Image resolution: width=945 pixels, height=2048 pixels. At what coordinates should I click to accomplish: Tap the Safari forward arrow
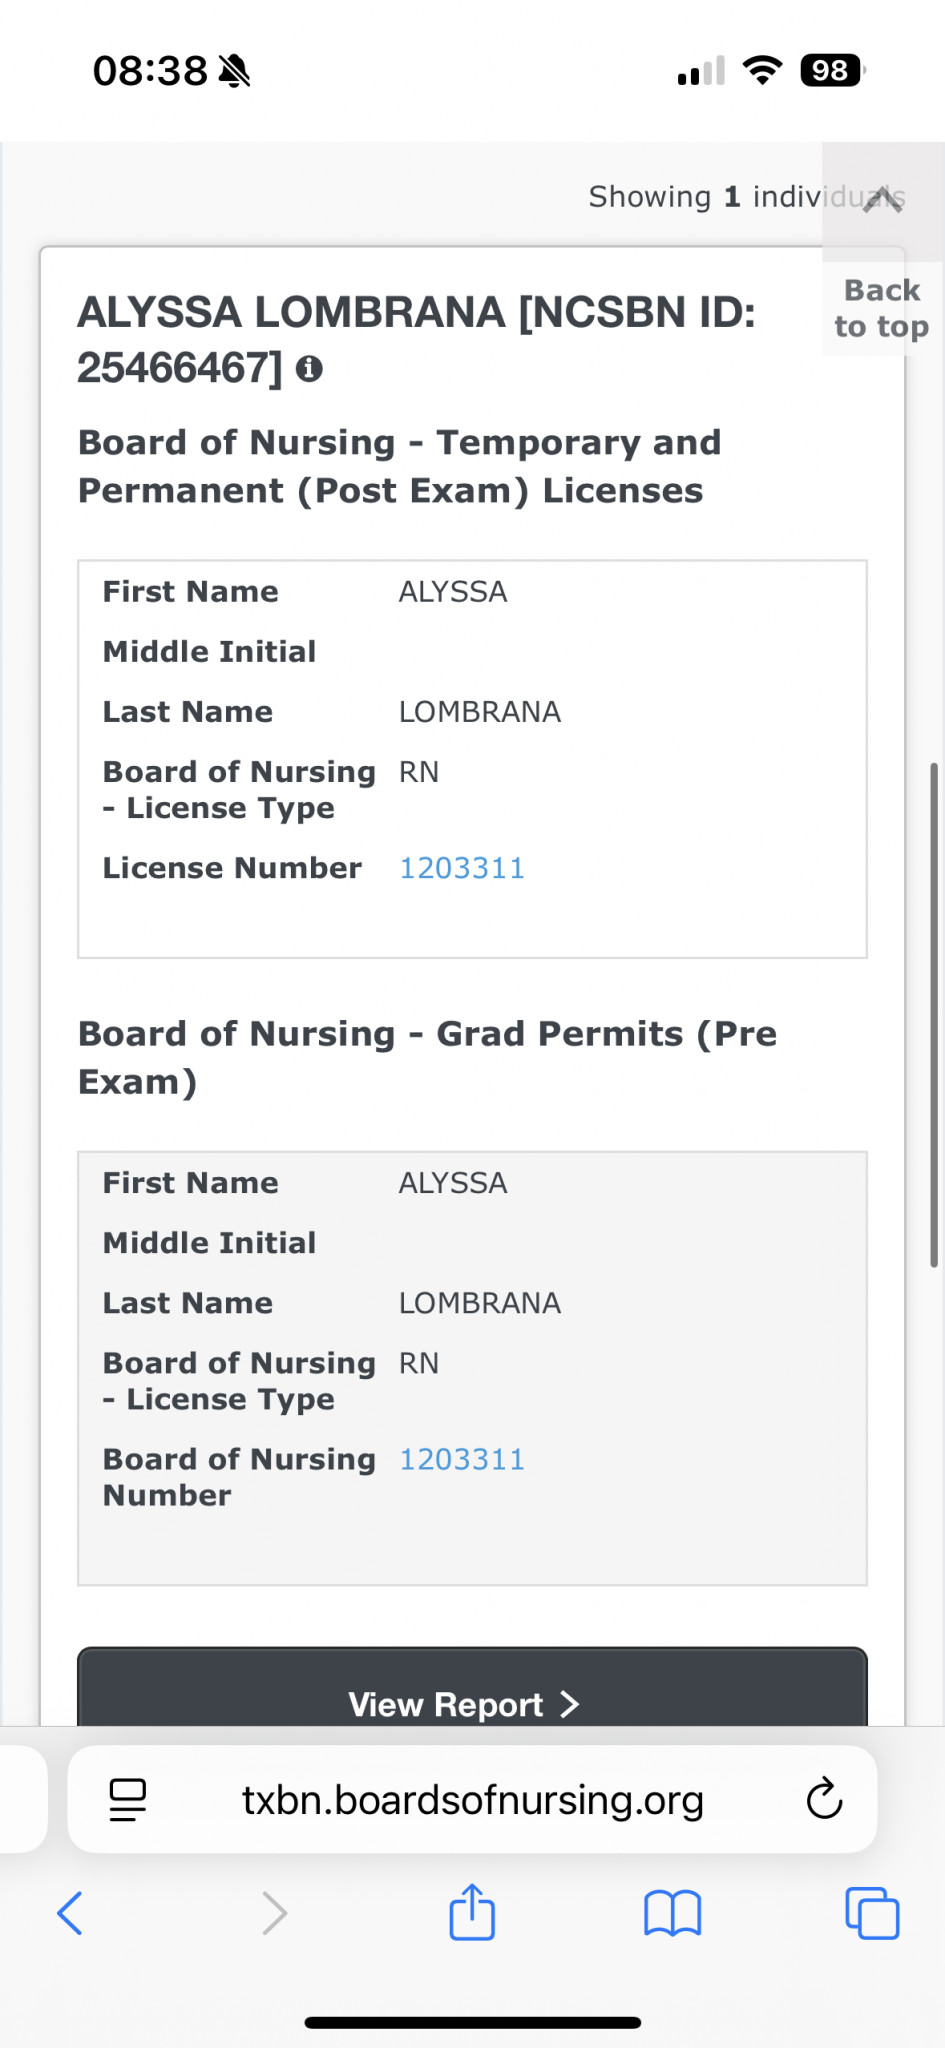pos(274,1913)
